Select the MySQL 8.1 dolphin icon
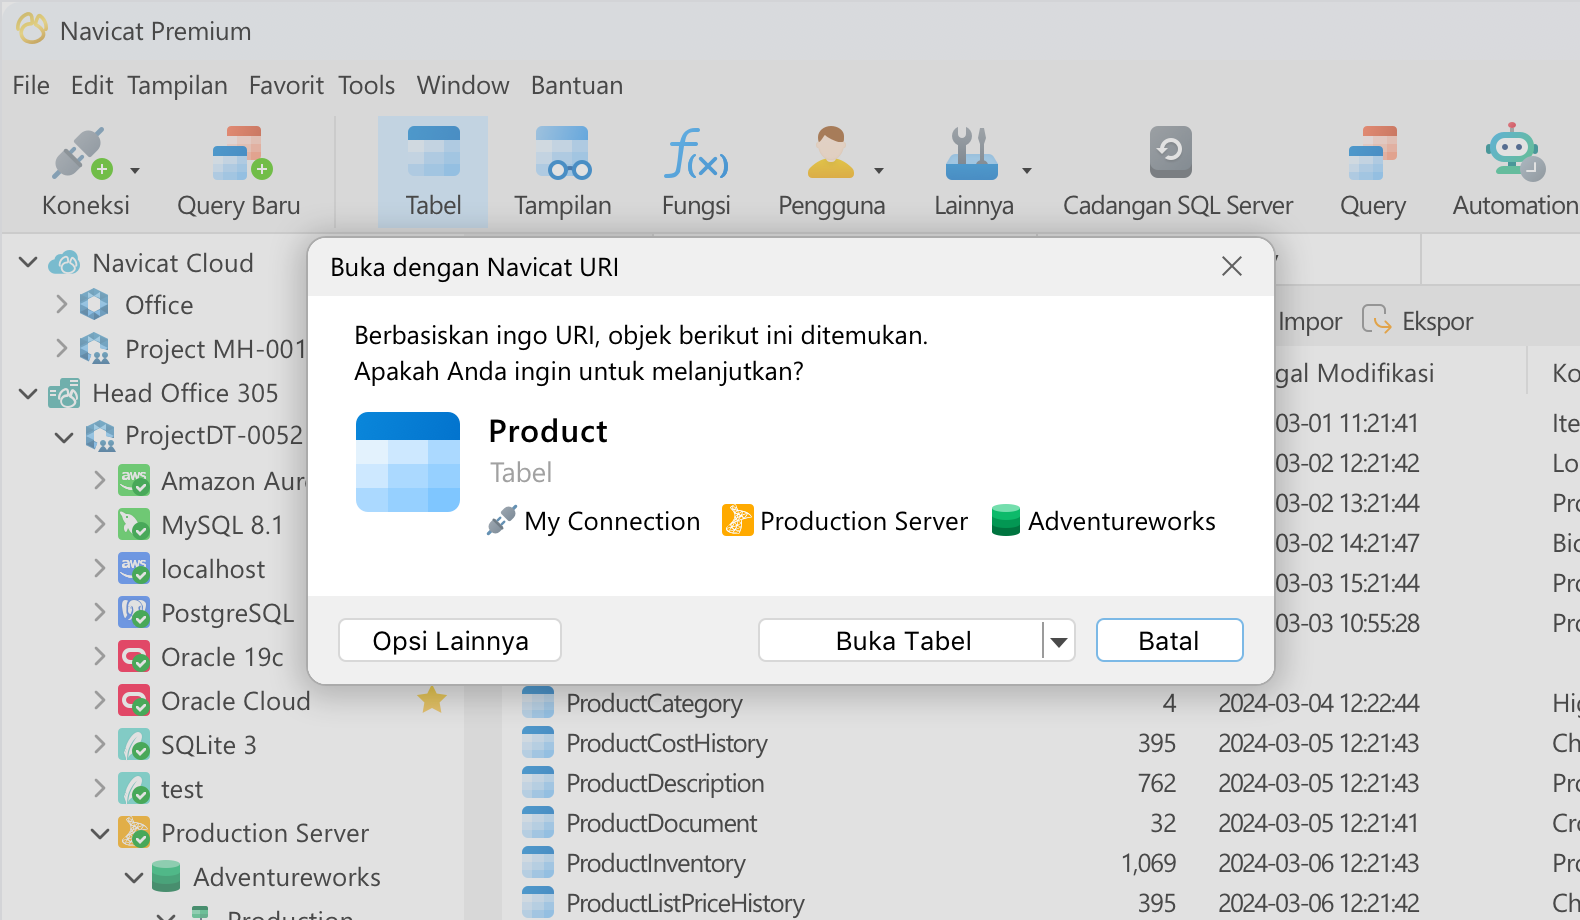The image size is (1580, 920). click(x=134, y=525)
